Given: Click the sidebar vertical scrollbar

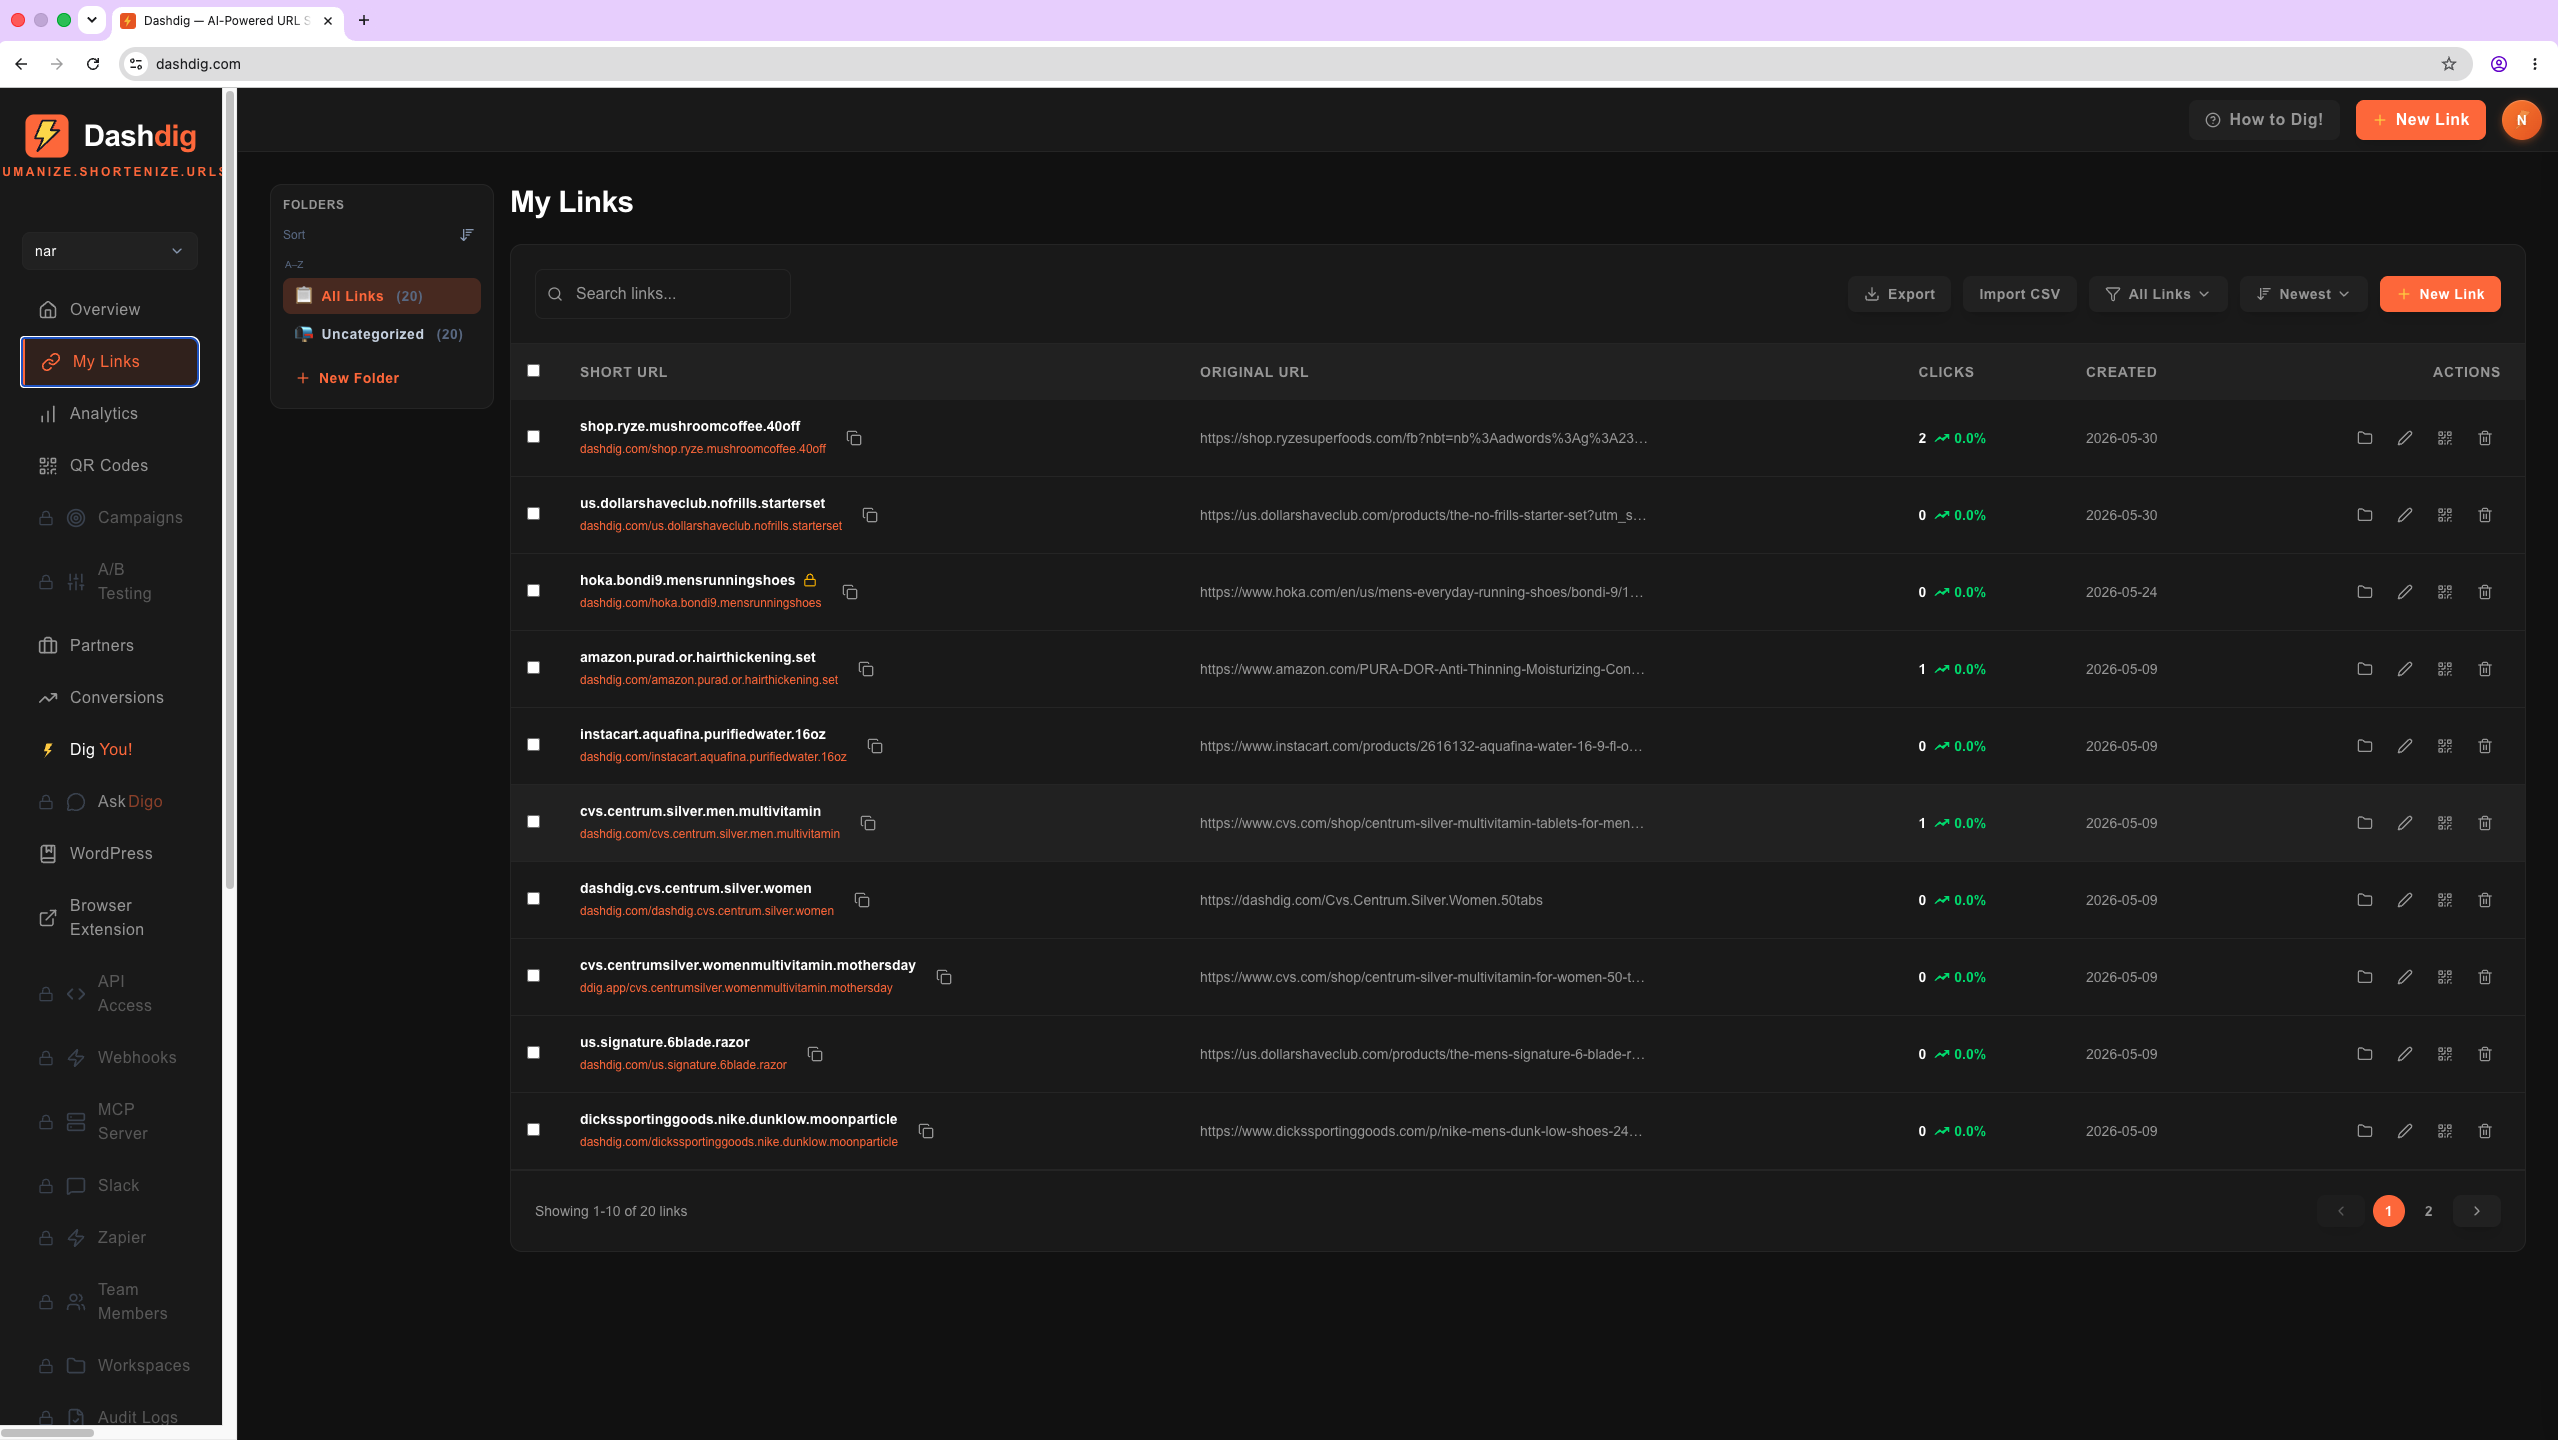Looking at the screenshot, I should tap(230, 490).
